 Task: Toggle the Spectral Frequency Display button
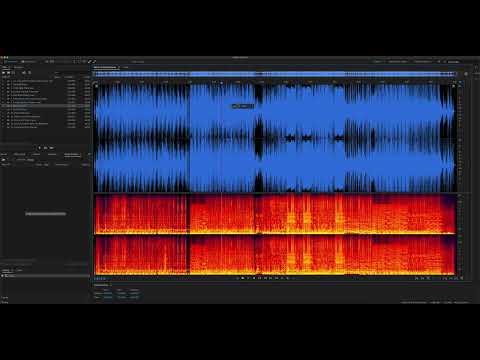point(47,62)
